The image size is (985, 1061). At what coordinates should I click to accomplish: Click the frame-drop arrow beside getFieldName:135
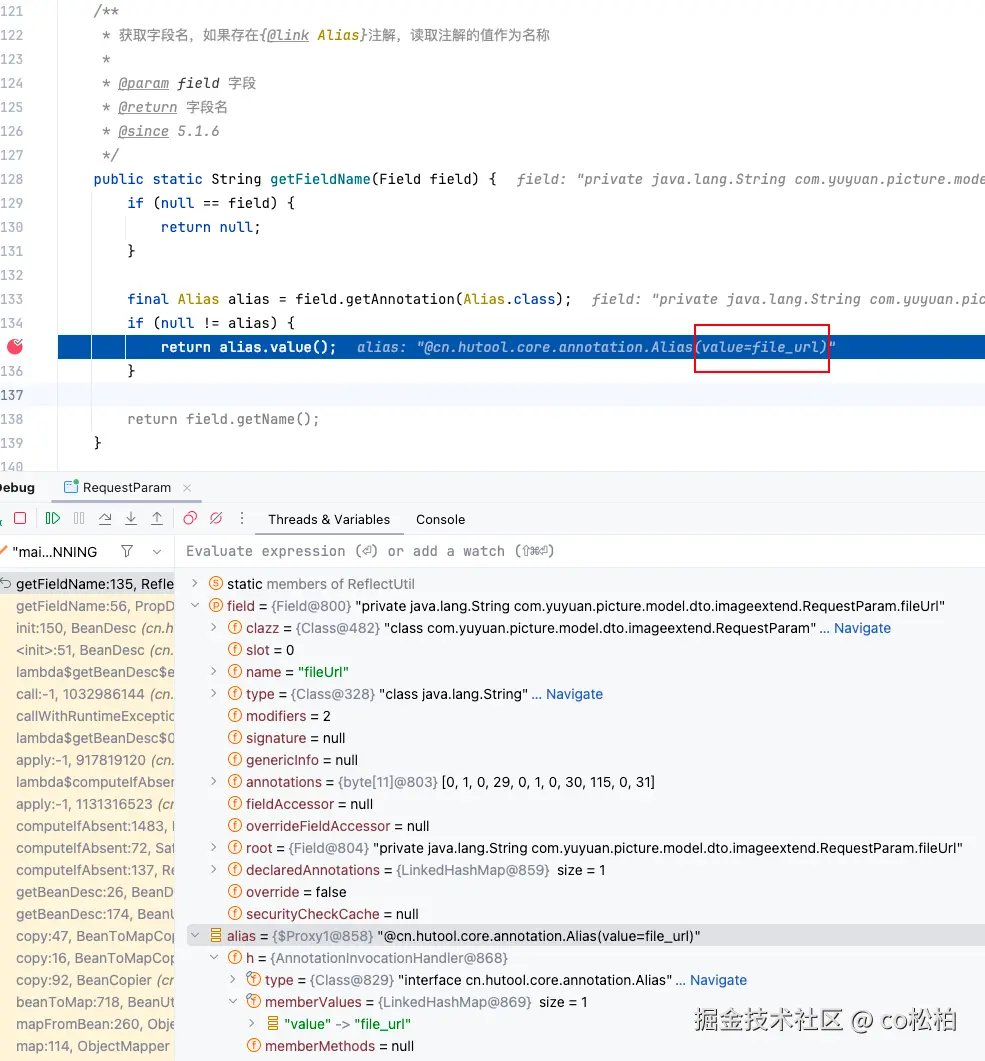coord(6,583)
